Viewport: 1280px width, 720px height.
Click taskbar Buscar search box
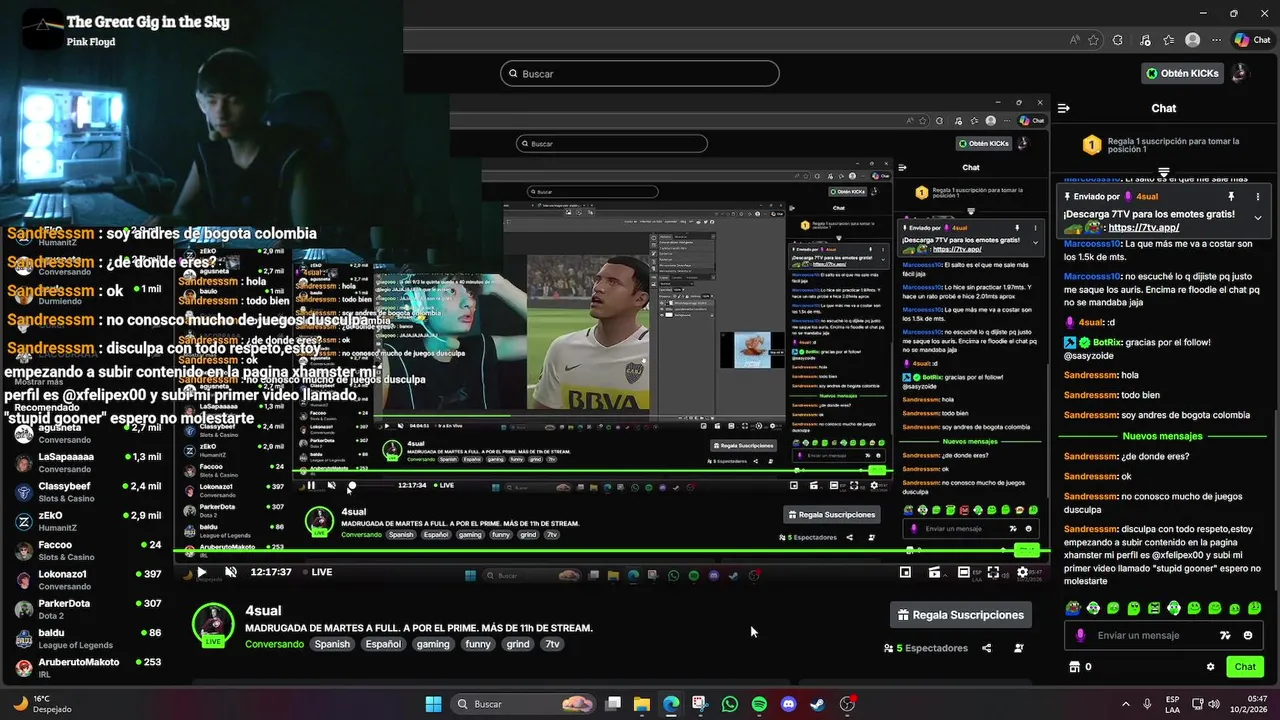pyautogui.click(x=525, y=704)
